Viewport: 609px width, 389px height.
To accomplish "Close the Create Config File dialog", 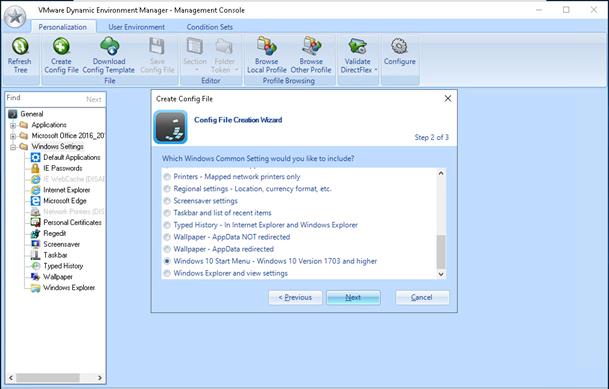I will tap(448, 98).
